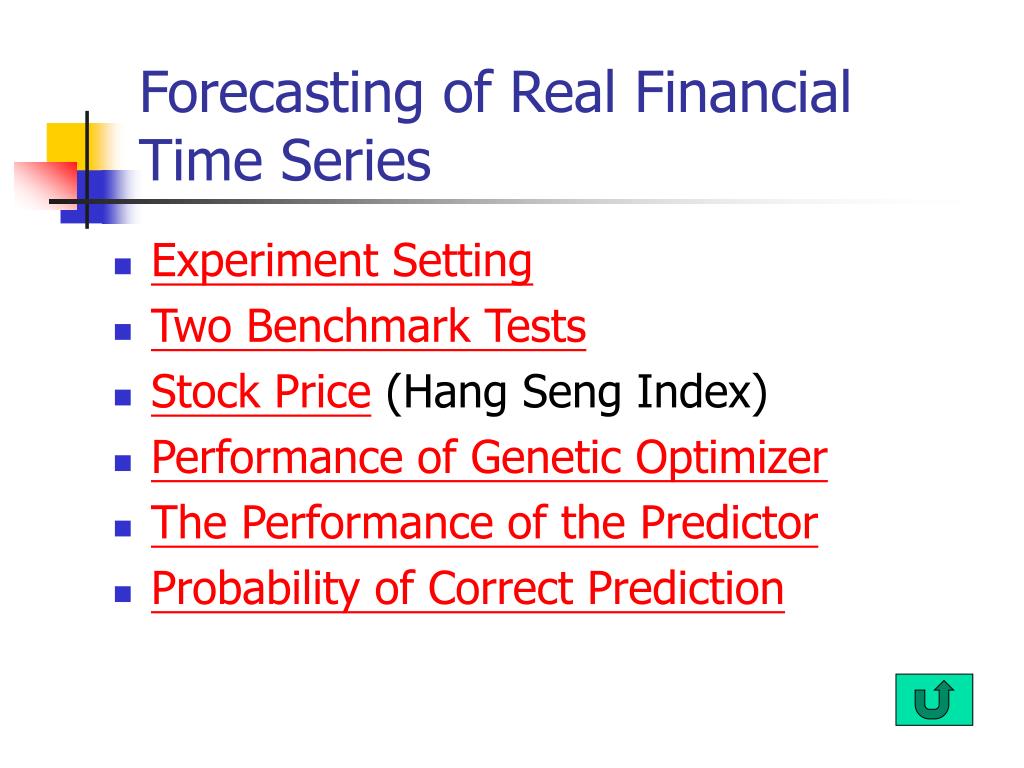Select the bullet next to Stock Price
This screenshot has height=768, width=1024.
pyautogui.click(x=123, y=397)
